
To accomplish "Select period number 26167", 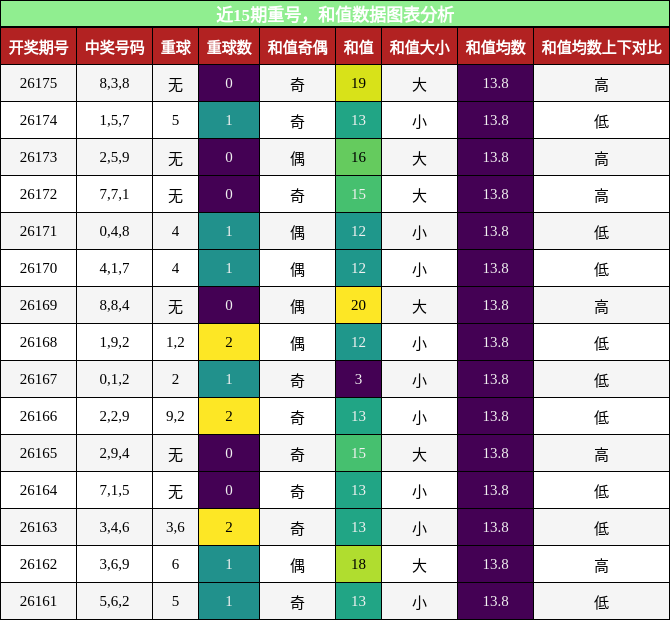I will pos(38,379).
